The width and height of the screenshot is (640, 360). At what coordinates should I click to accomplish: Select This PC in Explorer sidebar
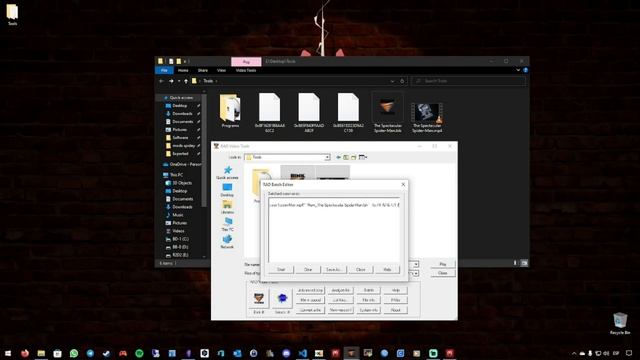(176, 175)
